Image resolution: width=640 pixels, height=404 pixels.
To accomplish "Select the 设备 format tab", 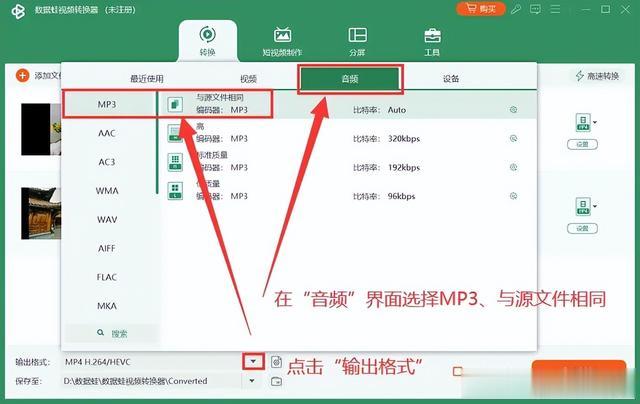I will [451, 78].
